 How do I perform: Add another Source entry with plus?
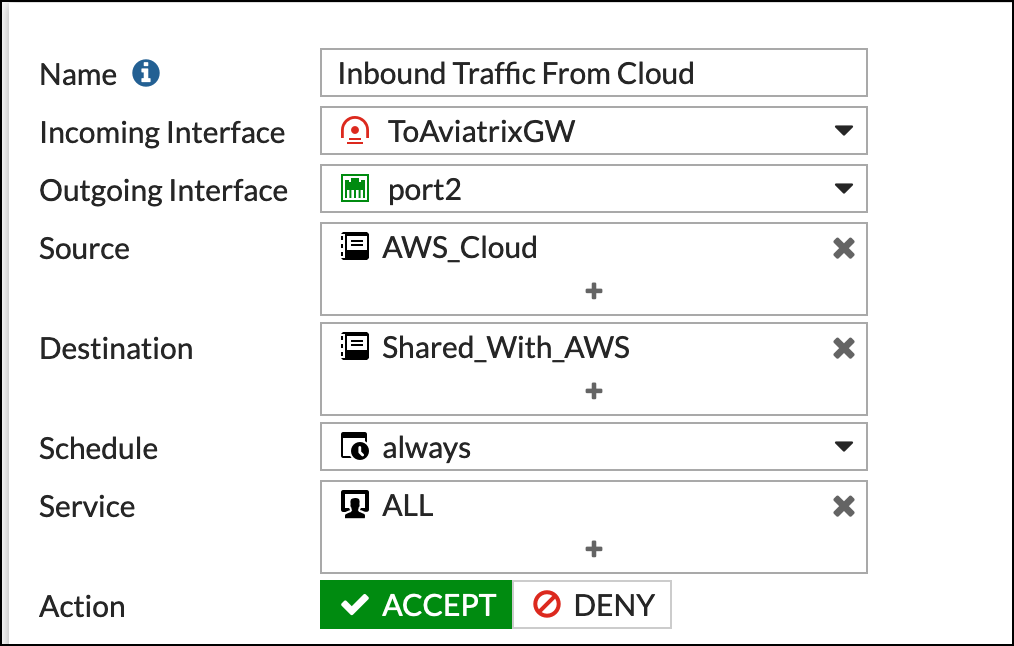pyautogui.click(x=593, y=291)
